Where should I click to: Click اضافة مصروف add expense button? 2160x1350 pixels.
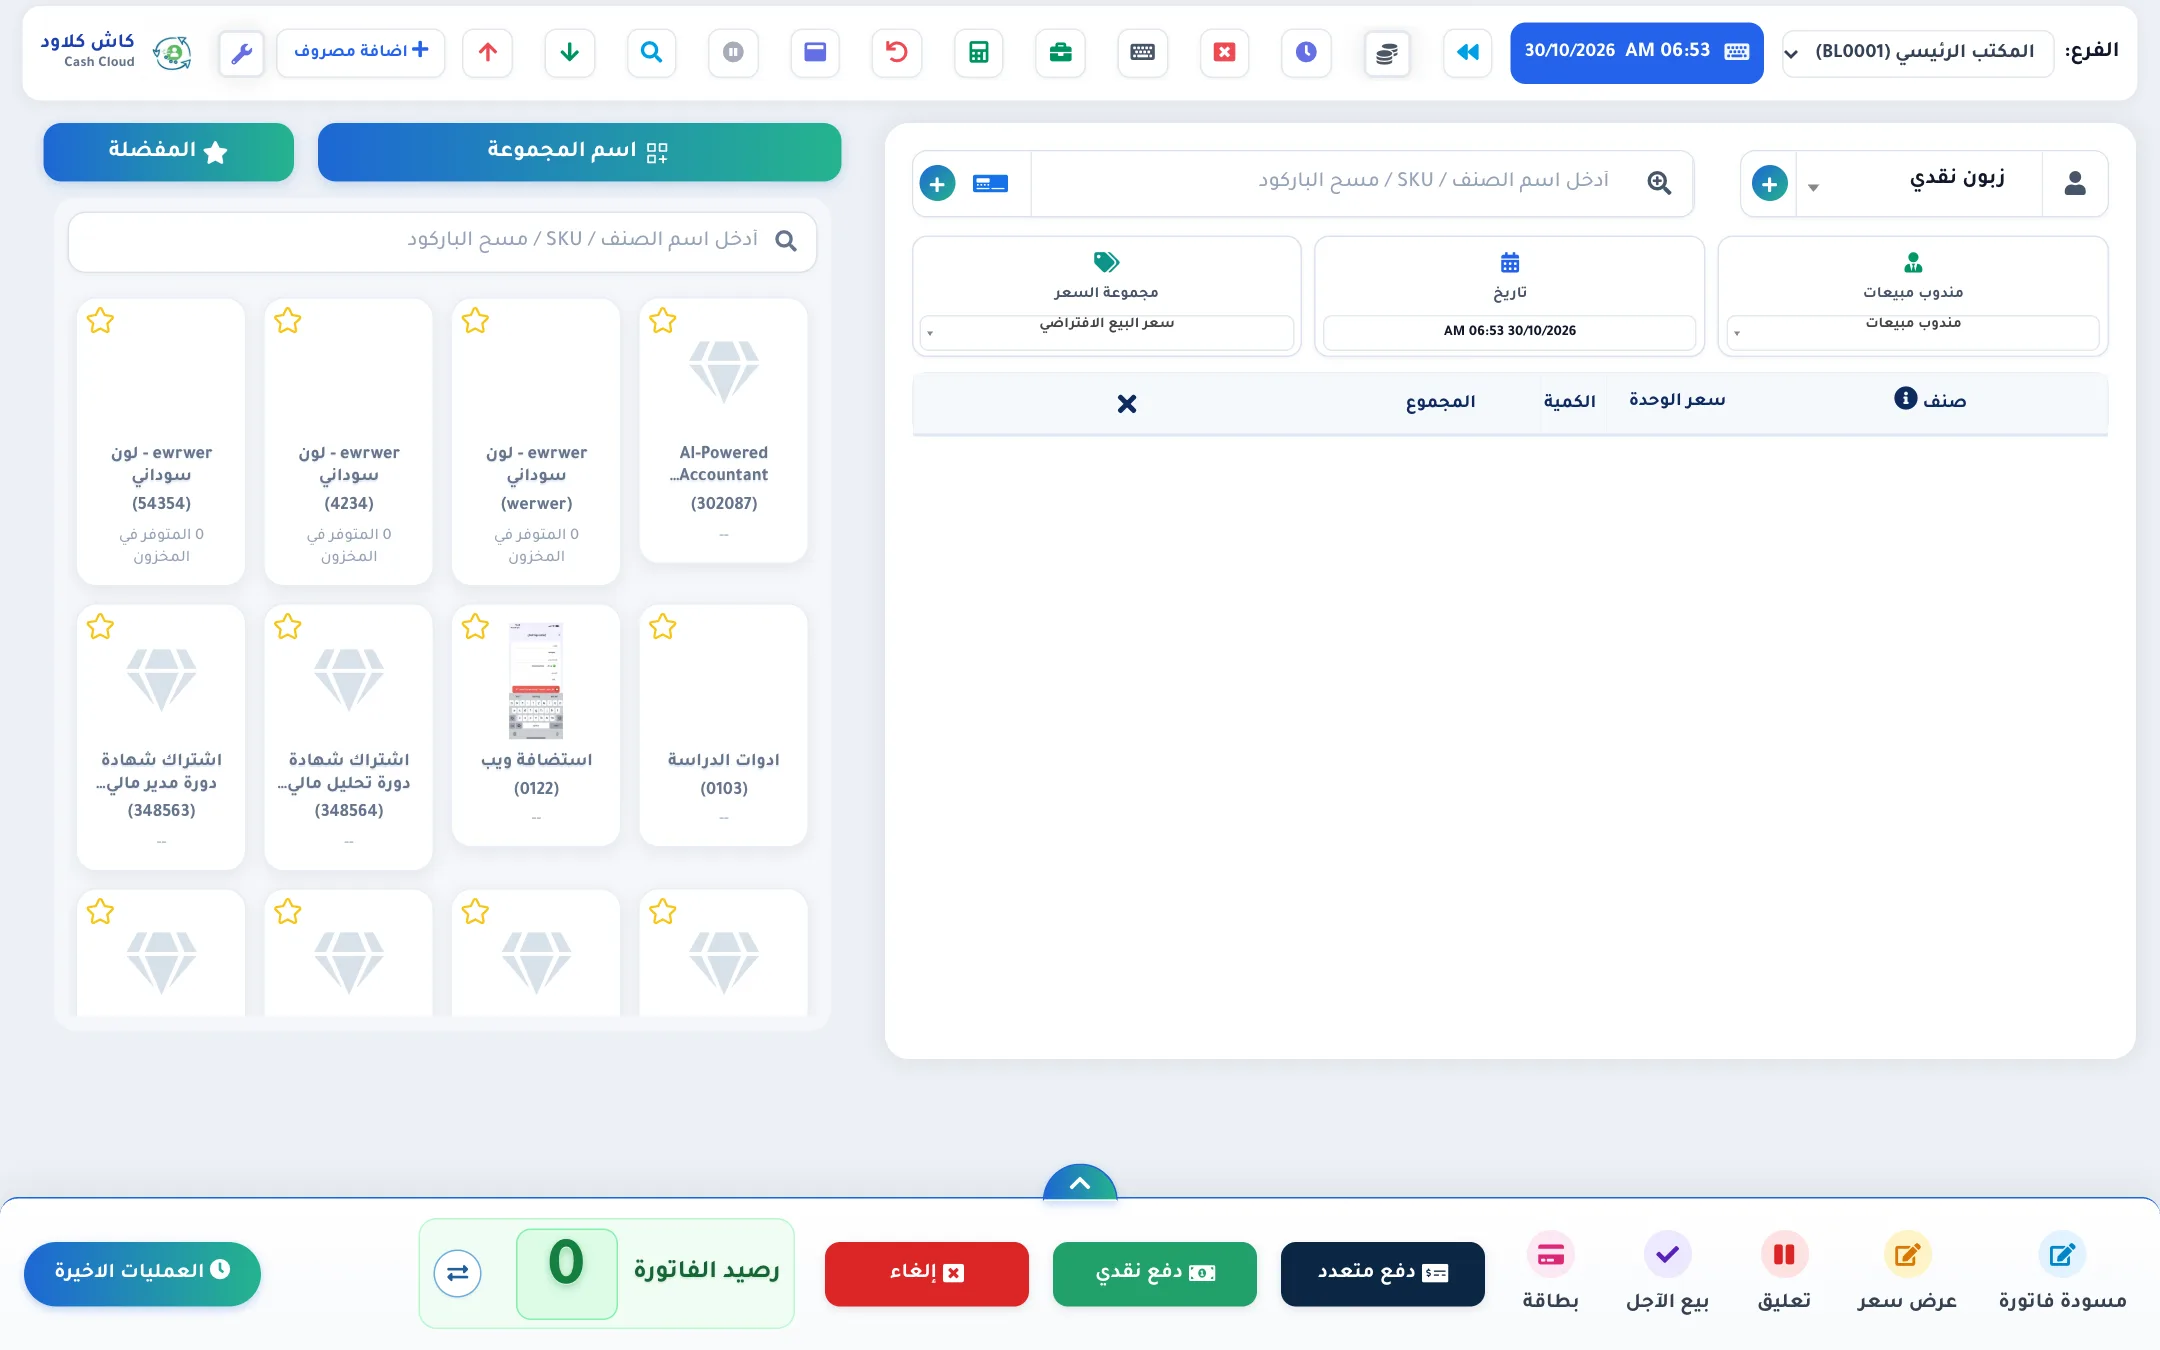pos(361,52)
